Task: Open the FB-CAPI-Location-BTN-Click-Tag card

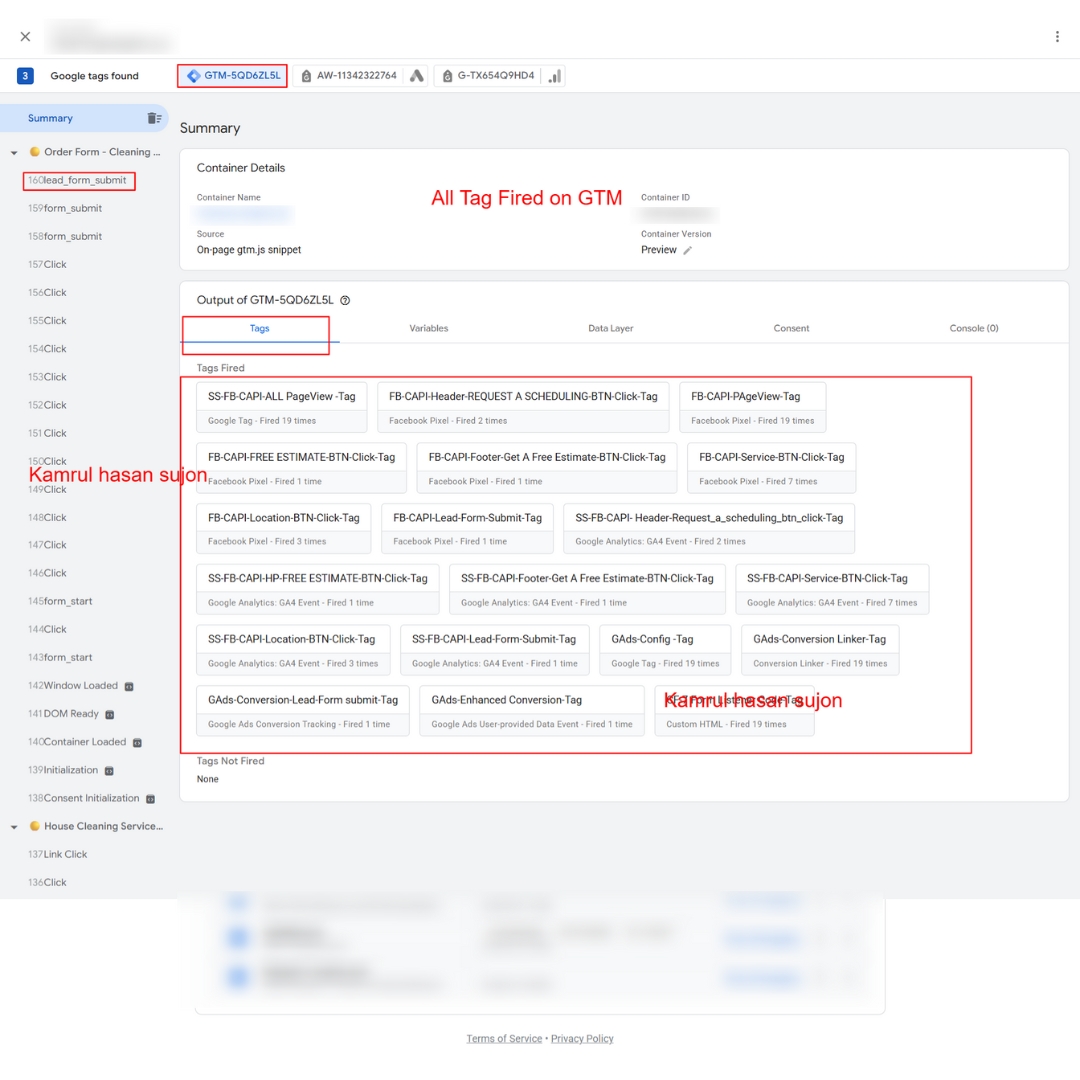Action: point(284,529)
